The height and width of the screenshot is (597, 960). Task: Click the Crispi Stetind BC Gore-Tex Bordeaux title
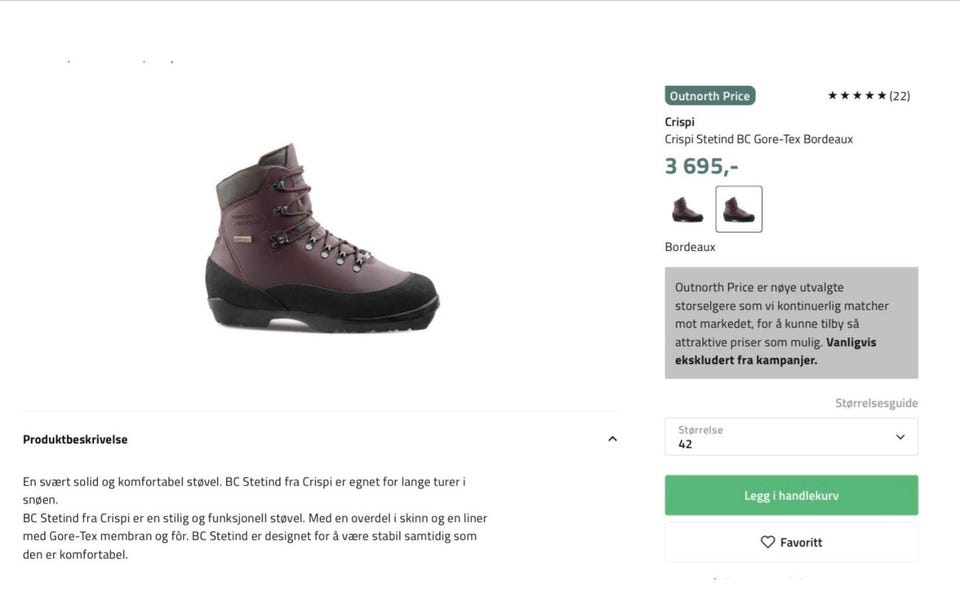758,139
